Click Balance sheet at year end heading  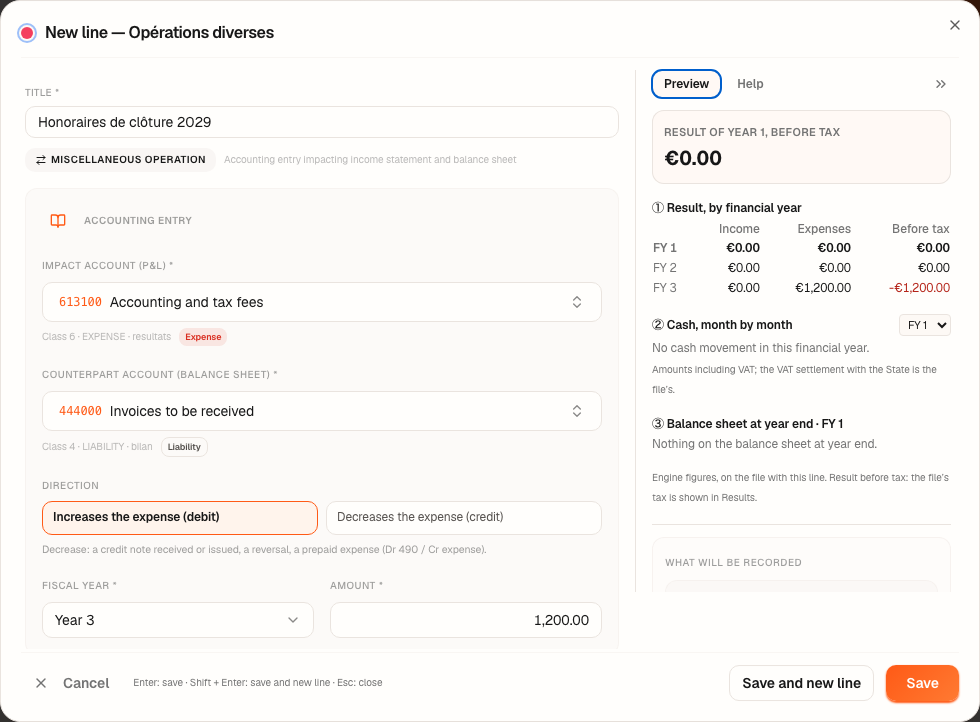tap(748, 424)
